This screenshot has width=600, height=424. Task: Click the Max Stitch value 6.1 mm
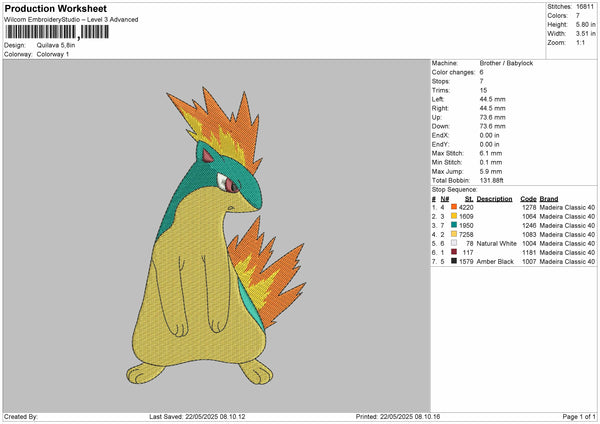coord(491,153)
